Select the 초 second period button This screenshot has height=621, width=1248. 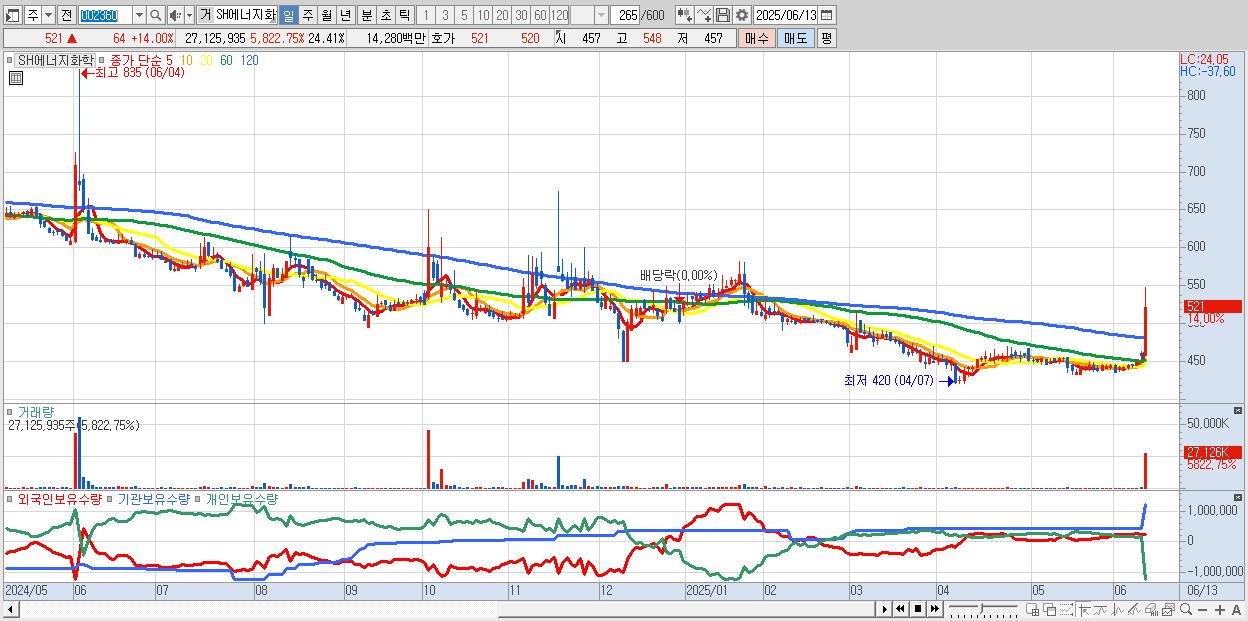[x=385, y=15]
